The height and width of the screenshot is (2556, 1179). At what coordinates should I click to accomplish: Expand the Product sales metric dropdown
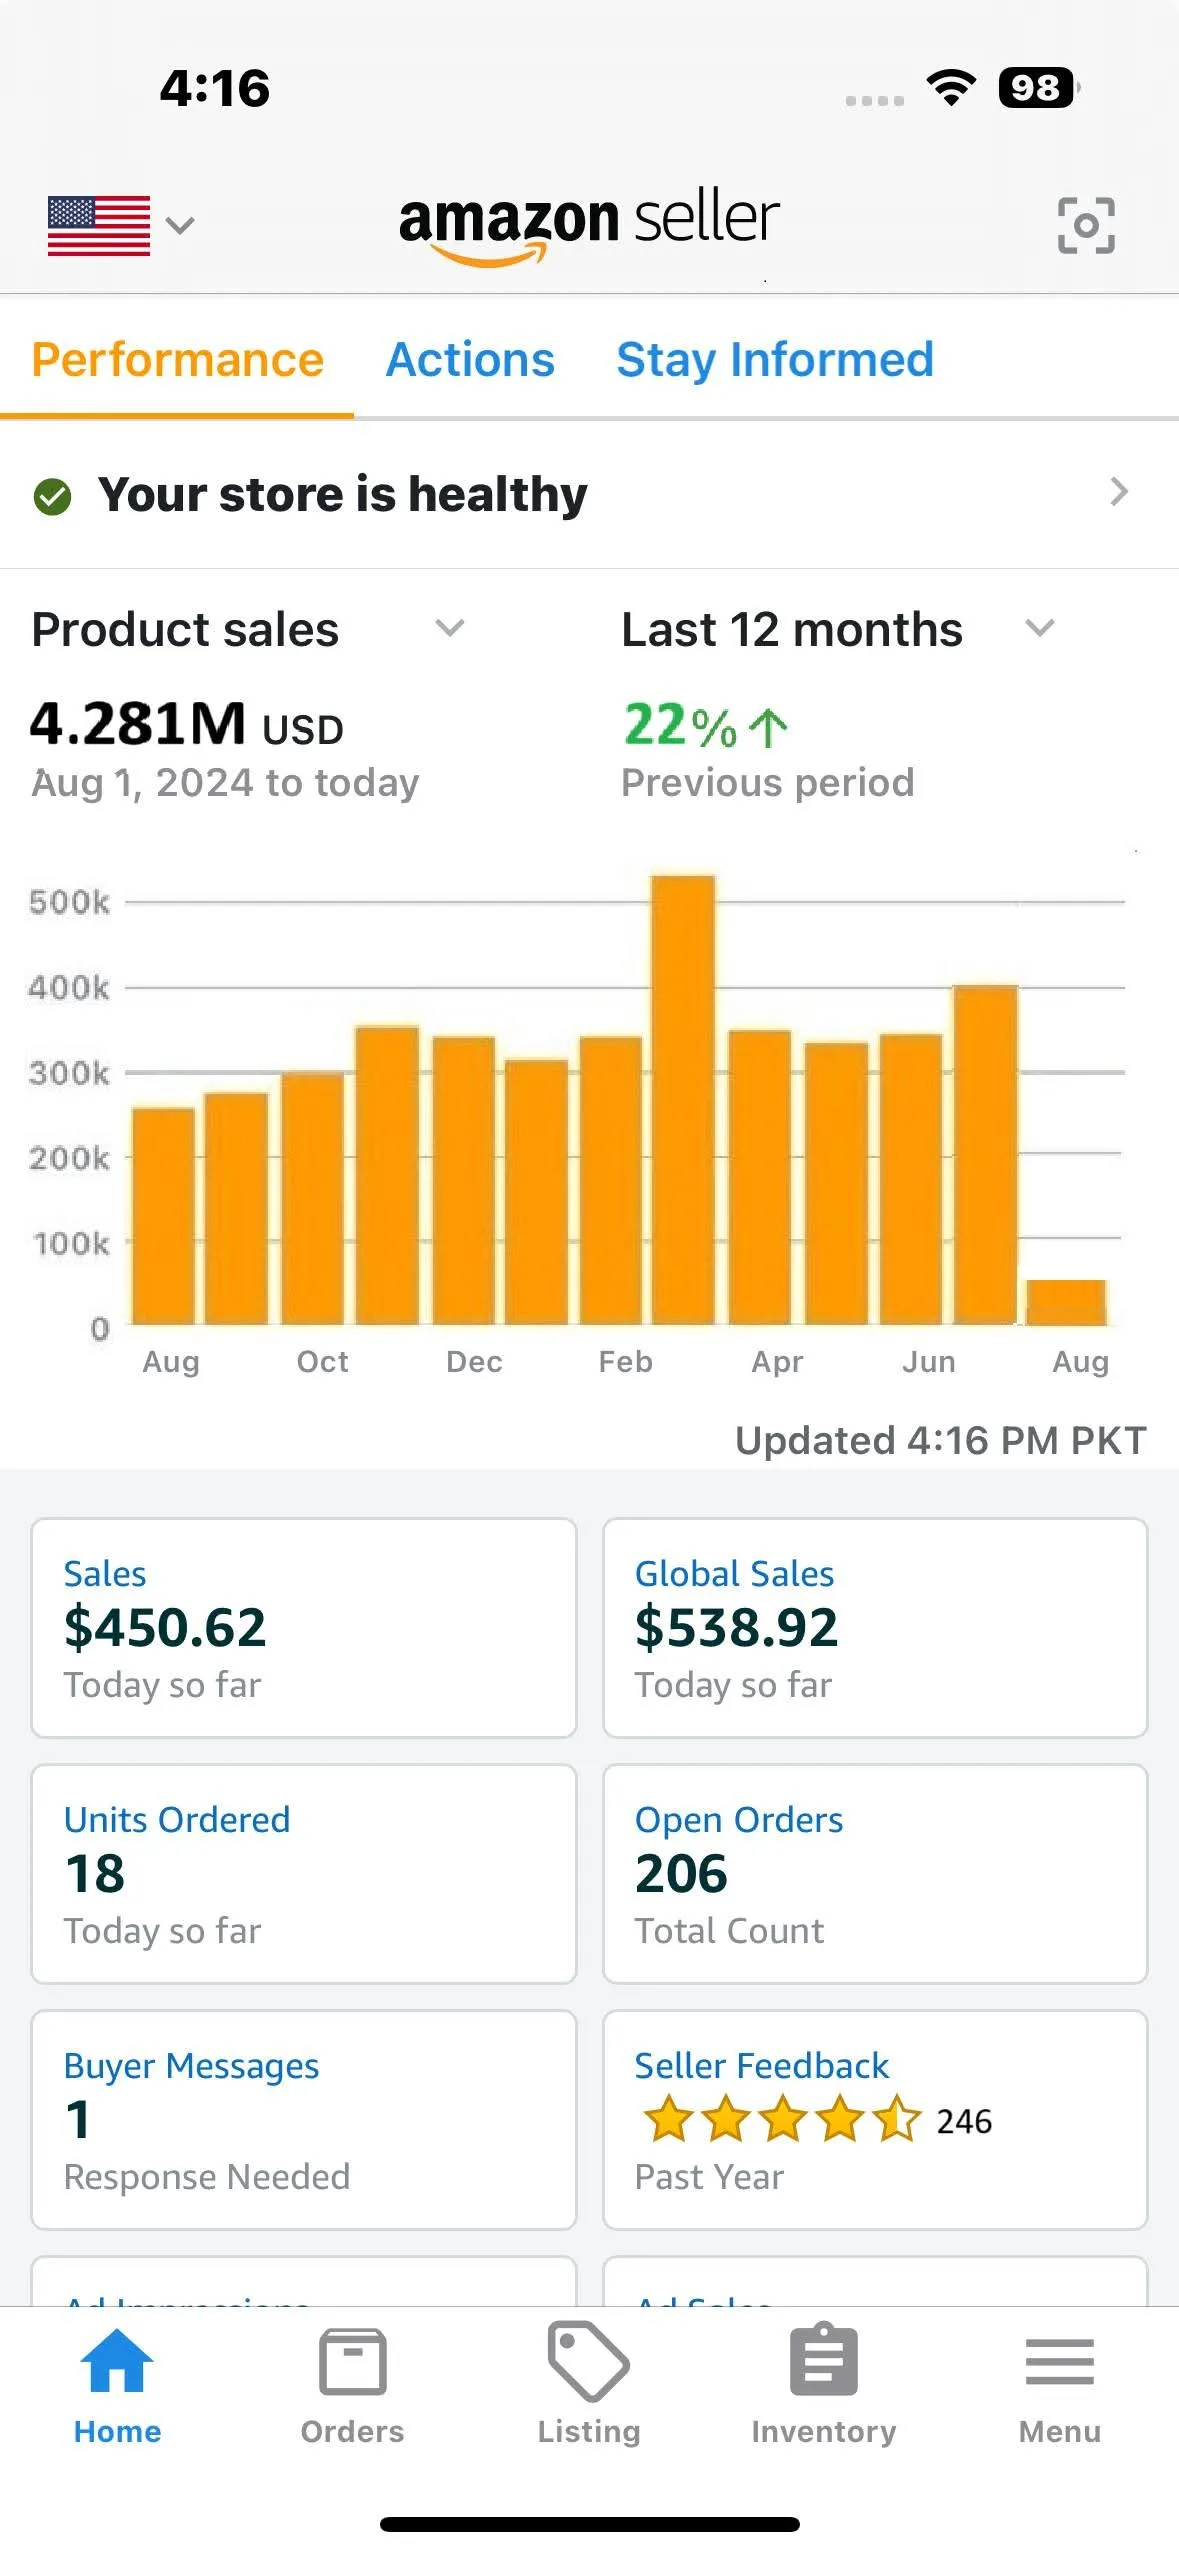point(450,630)
